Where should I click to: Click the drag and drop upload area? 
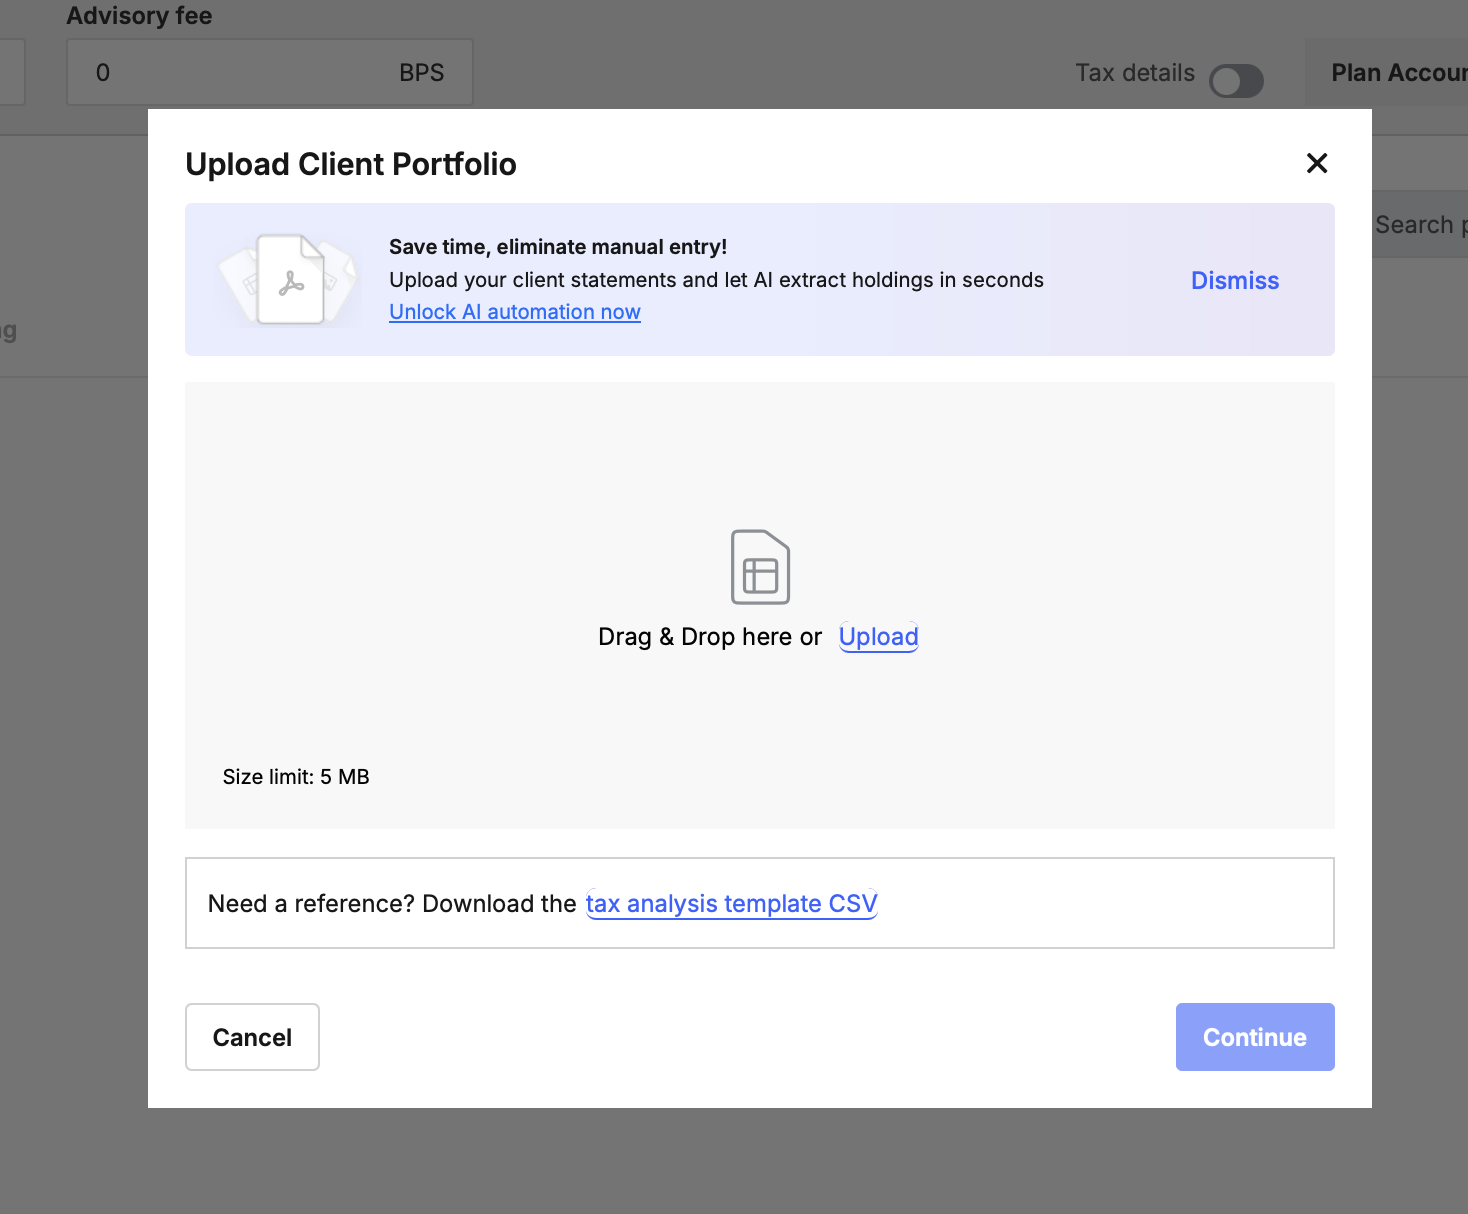coord(760,605)
